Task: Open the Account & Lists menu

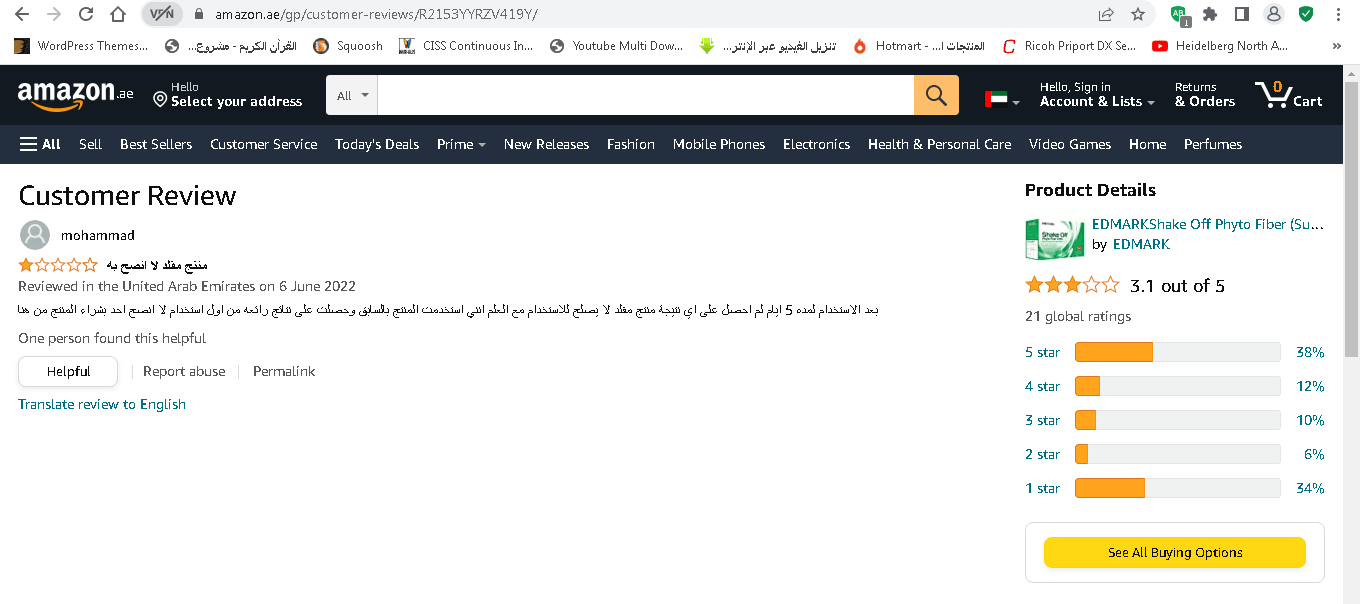Action: click(x=1097, y=95)
